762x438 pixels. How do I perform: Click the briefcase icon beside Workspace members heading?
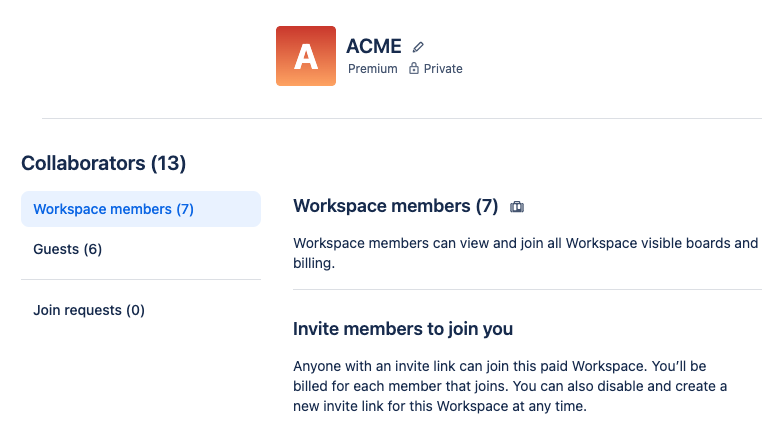pyautogui.click(x=517, y=207)
